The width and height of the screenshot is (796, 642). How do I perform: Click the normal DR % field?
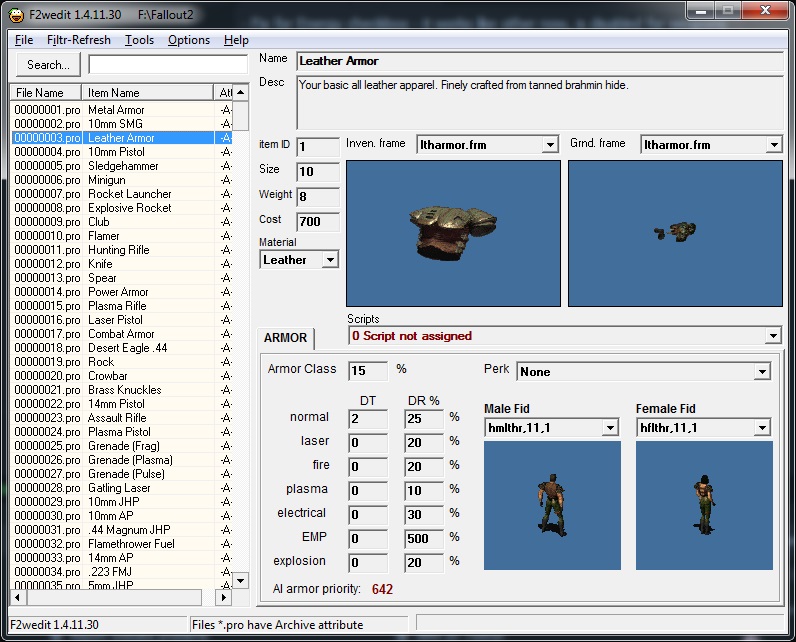[x=424, y=419]
